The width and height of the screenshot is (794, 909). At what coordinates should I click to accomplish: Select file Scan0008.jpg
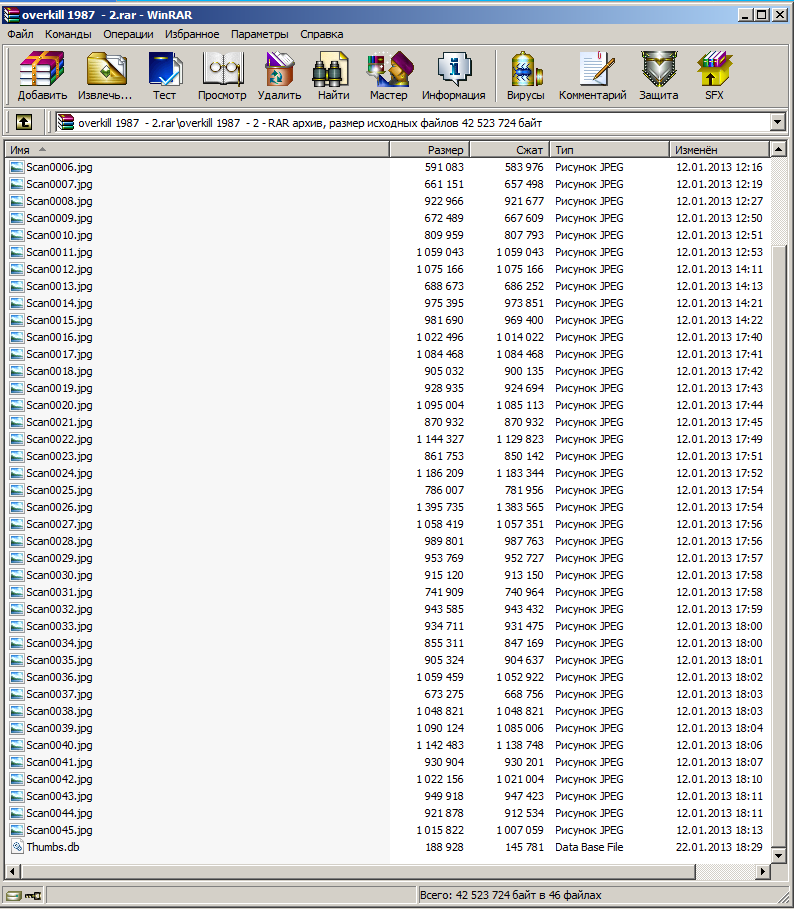tap(59, 201)
